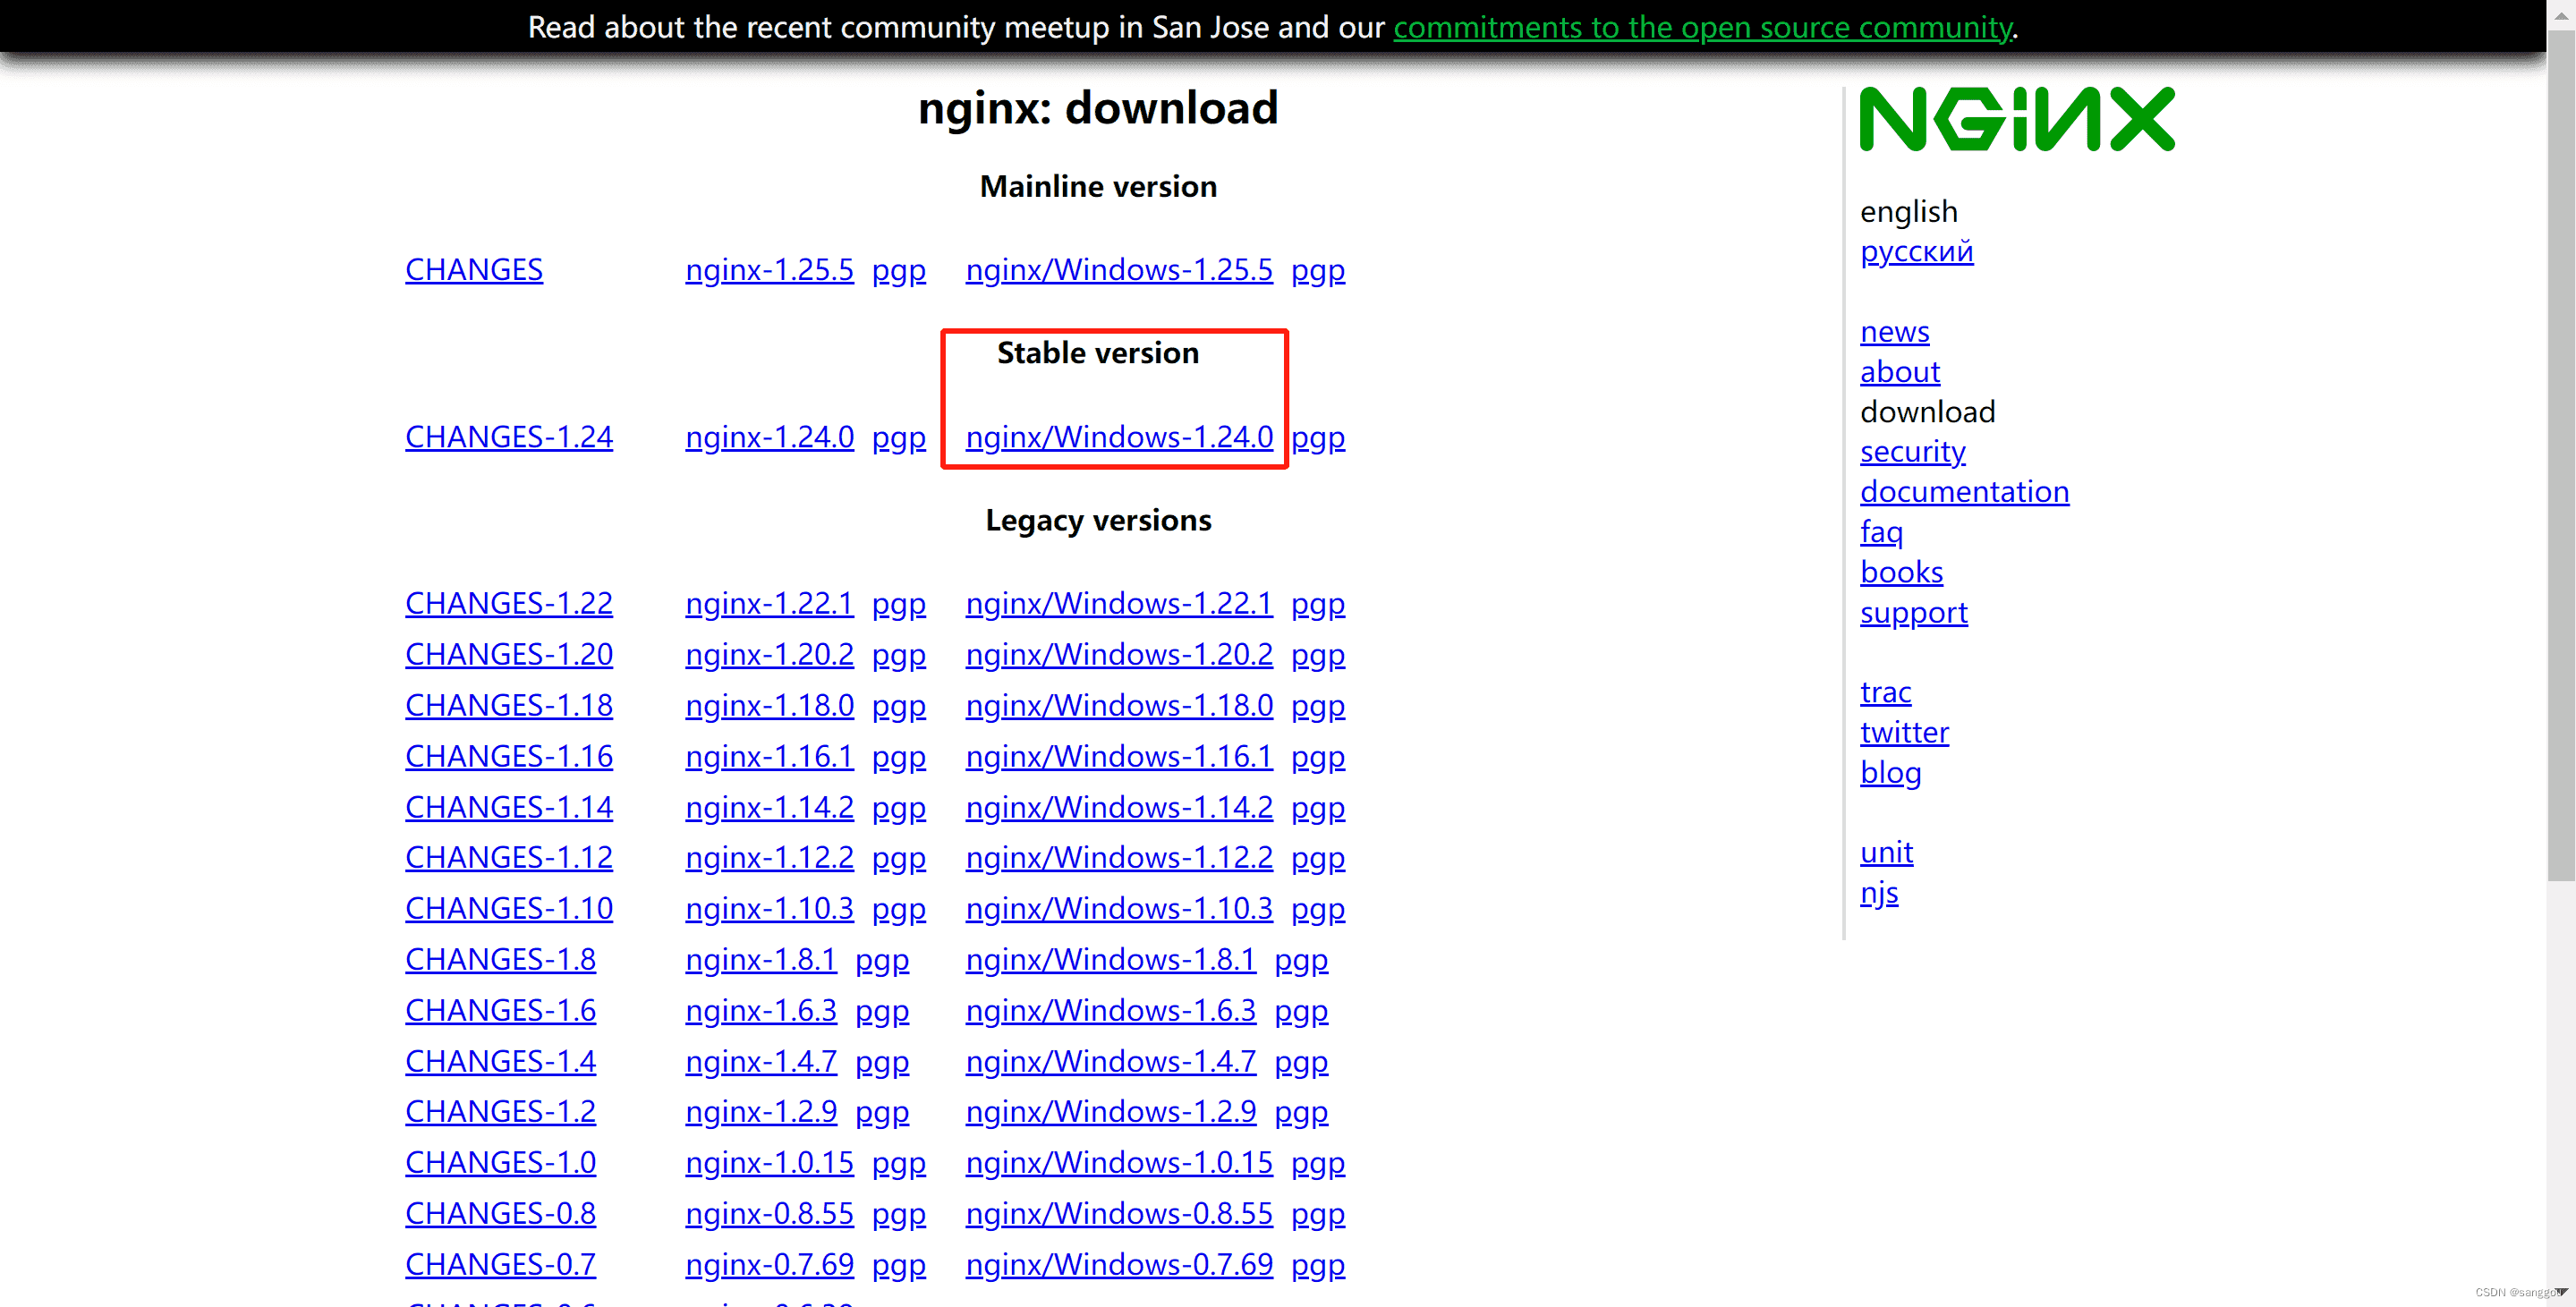Open pgp signature for nginx/Windows-1.0.15
This screenshot has height=1307, width=2576.
coord(1318,1163)
